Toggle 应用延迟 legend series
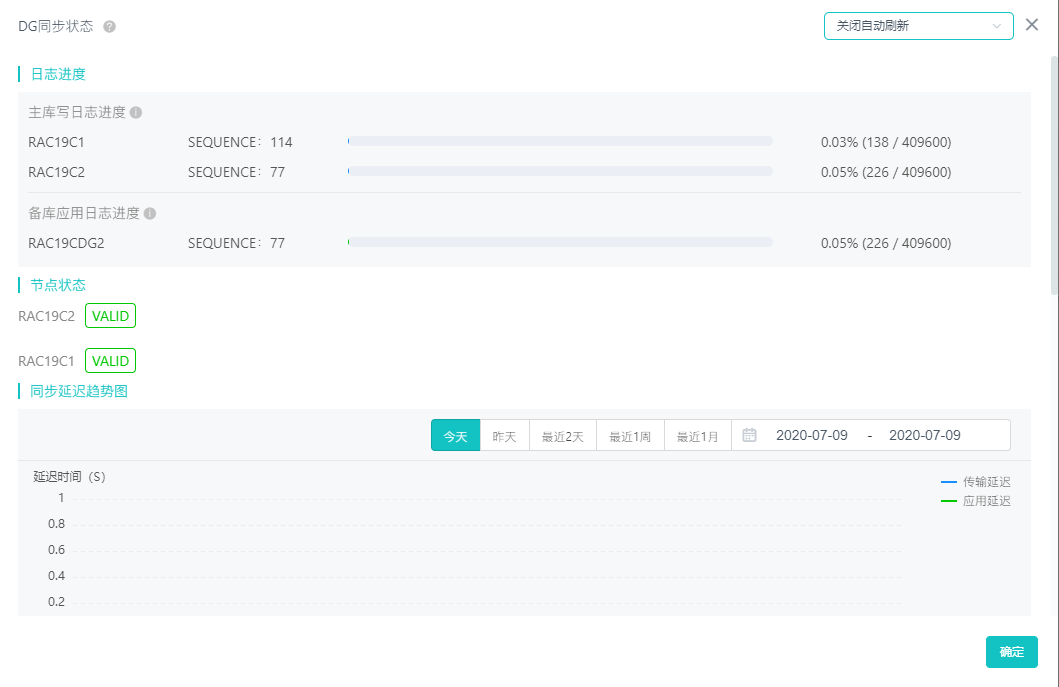The height and width of the screenshot is (687, 1059). tap(976, 501)
